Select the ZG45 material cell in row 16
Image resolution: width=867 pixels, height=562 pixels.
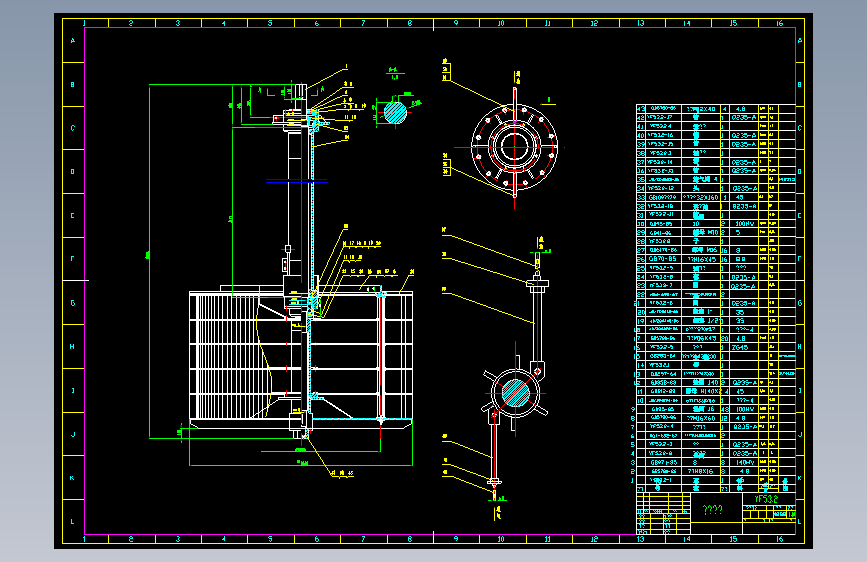740,347
